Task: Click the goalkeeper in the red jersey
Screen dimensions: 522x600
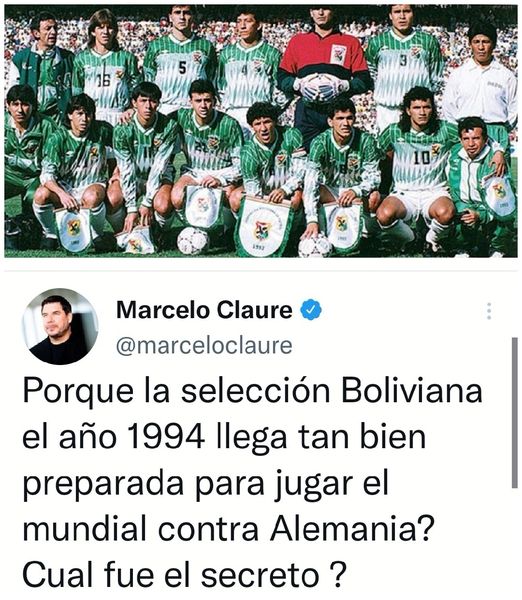Action: click(323, 73)
